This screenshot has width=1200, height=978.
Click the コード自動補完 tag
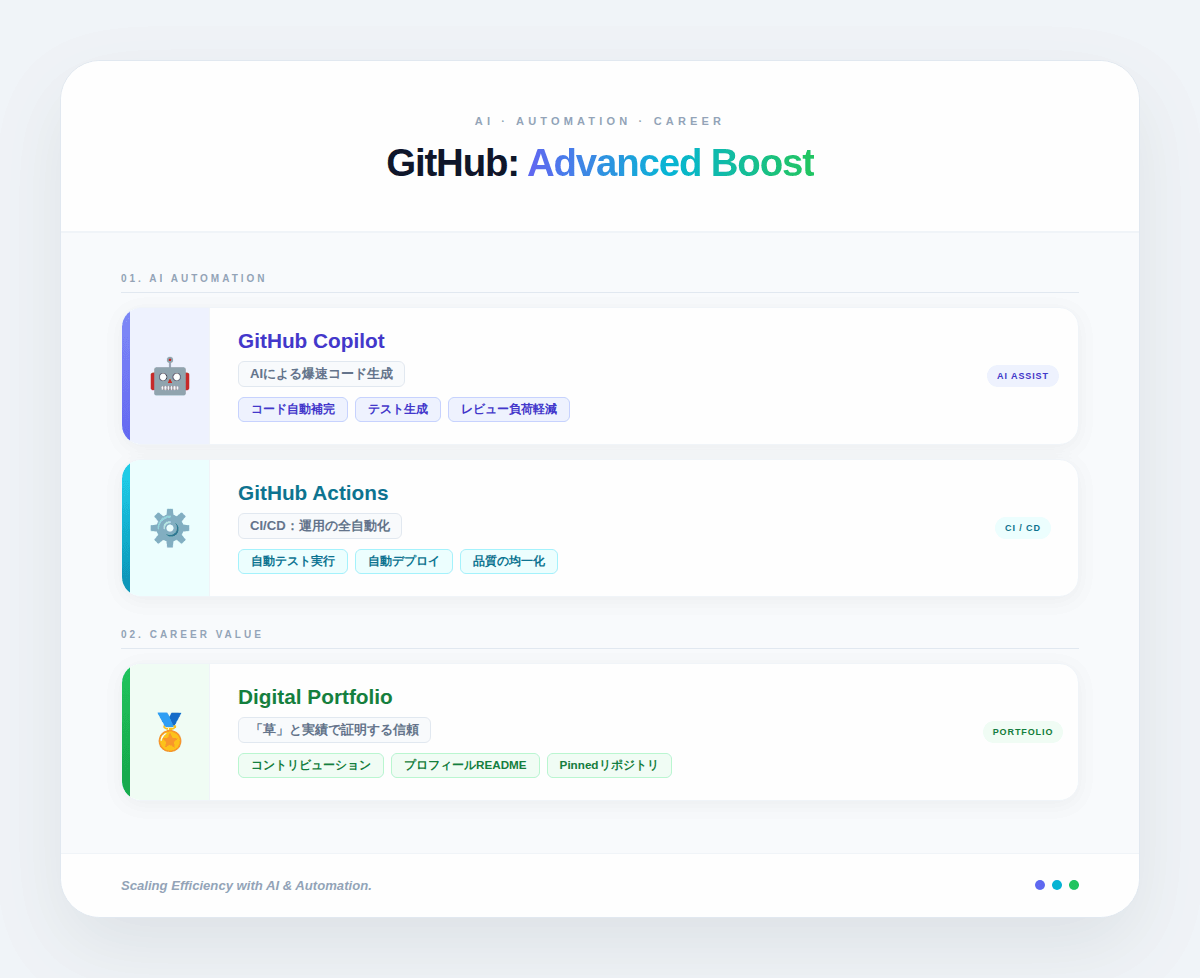[293, 409]
